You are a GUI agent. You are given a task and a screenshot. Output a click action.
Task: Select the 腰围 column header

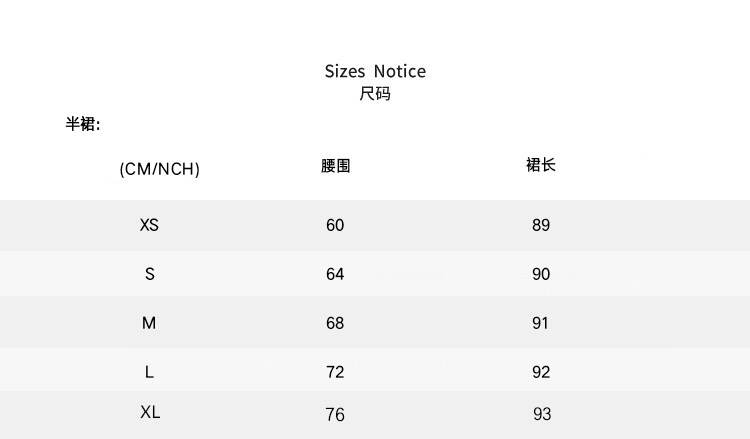pos(335,165)
